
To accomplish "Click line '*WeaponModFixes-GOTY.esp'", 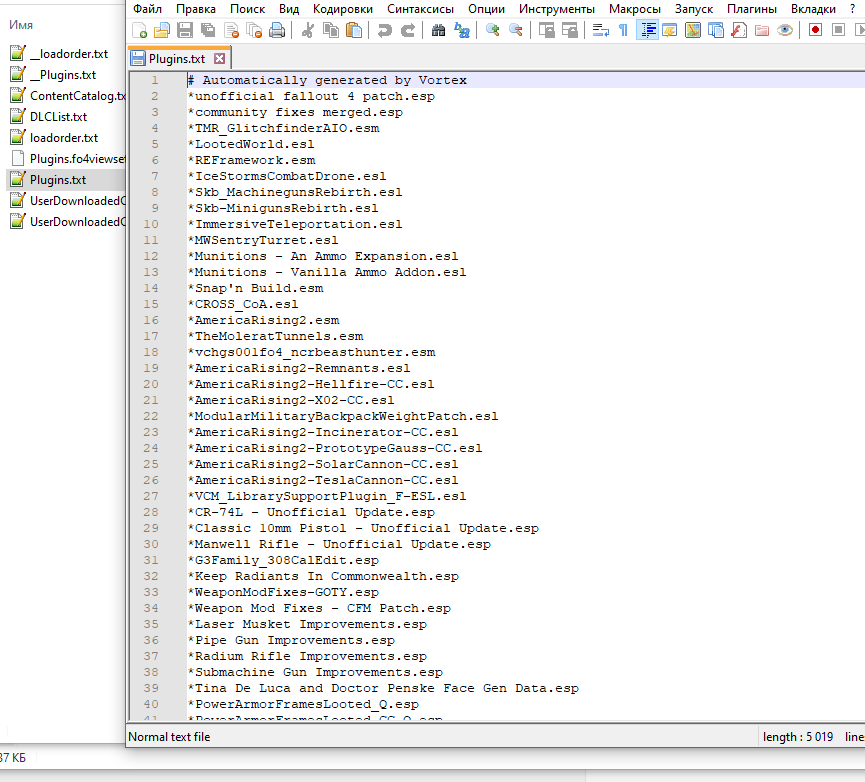I will [284, 592].
